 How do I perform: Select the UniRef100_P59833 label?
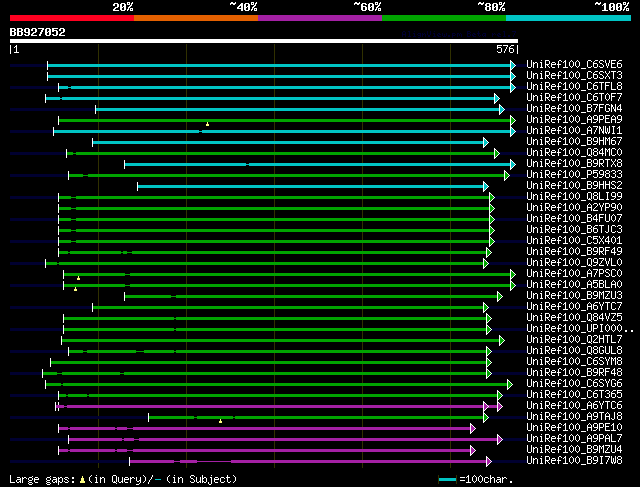pyautogui.click(x=574, y=175)
